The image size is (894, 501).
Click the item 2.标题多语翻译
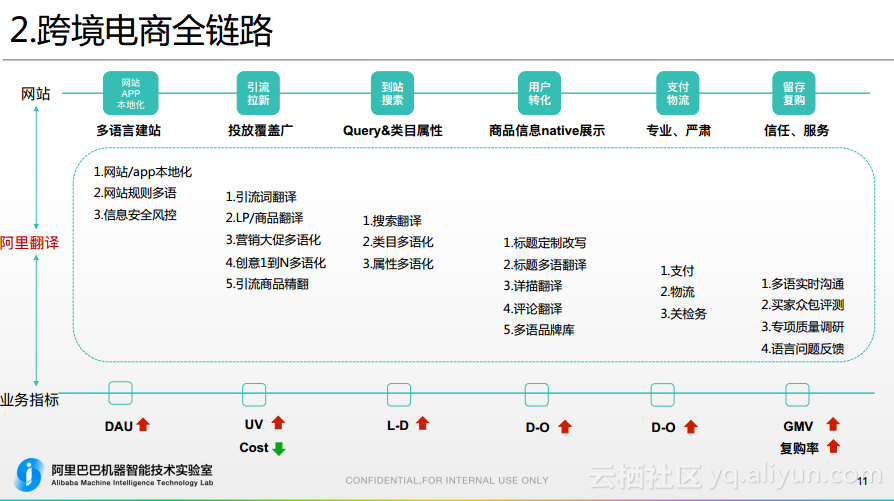[x=545, y=264]
